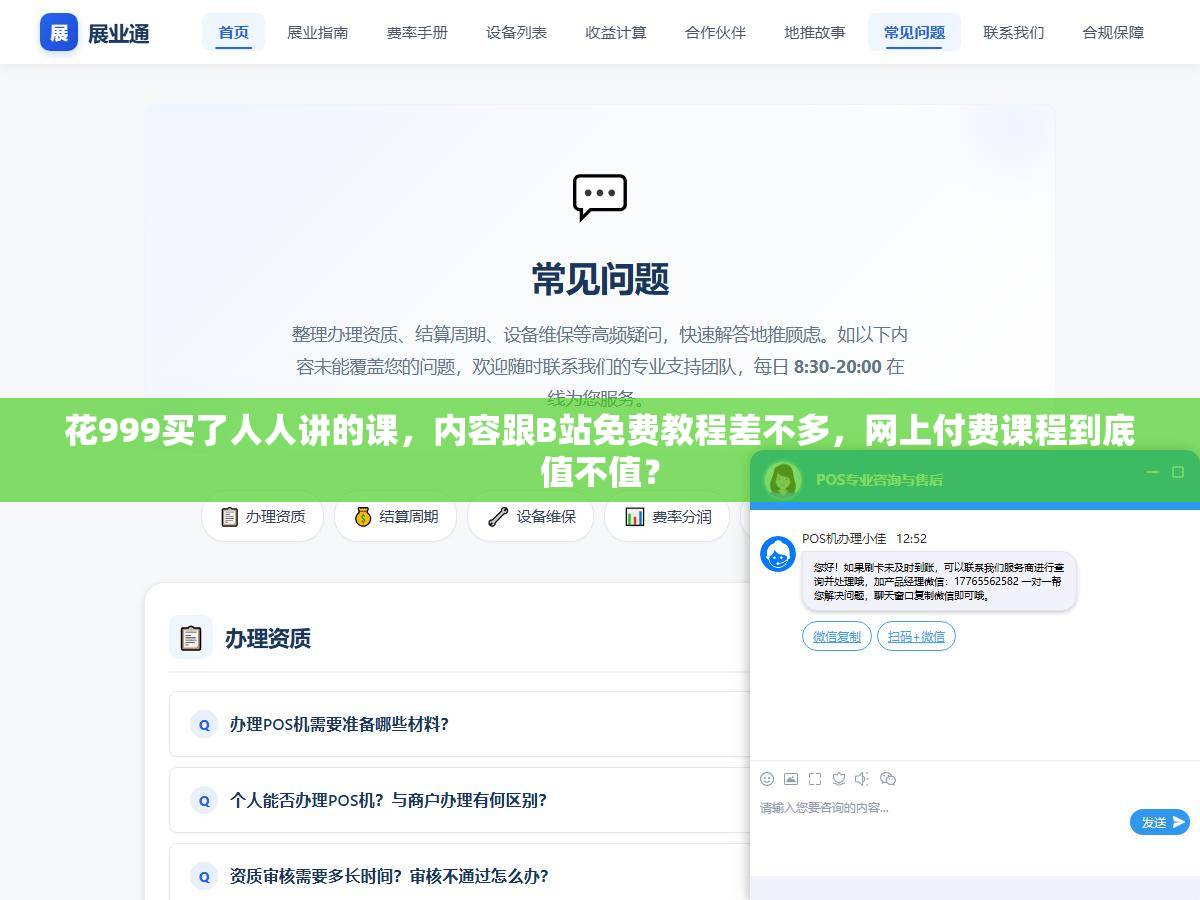Go to 地推故事 in the navigation
This screenshot has width=1200, height=900.
815,32
